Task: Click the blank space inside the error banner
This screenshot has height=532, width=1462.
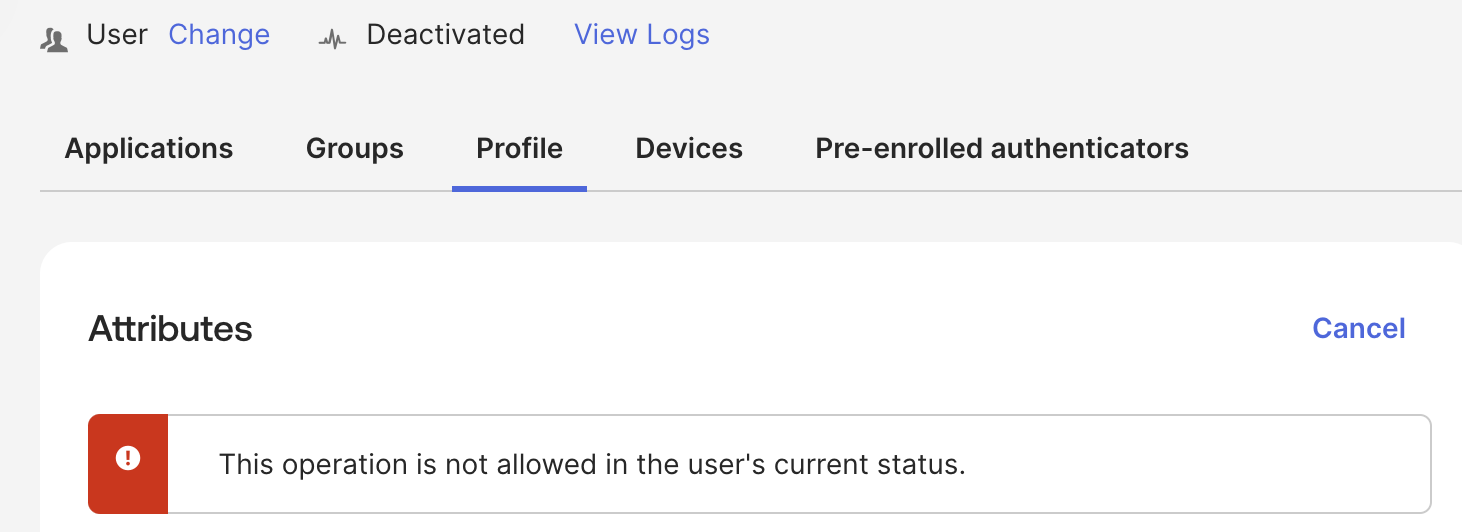Action: (1200, 465)
